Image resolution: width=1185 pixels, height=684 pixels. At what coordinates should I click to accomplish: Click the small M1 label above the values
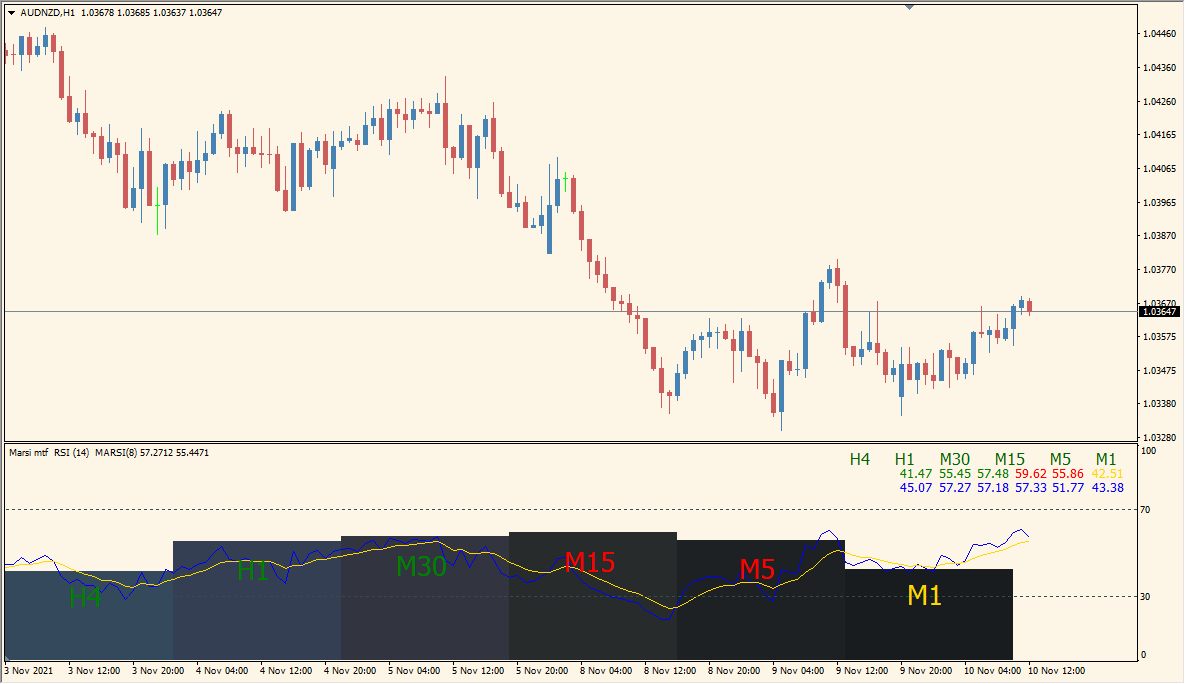[1106, 460]
